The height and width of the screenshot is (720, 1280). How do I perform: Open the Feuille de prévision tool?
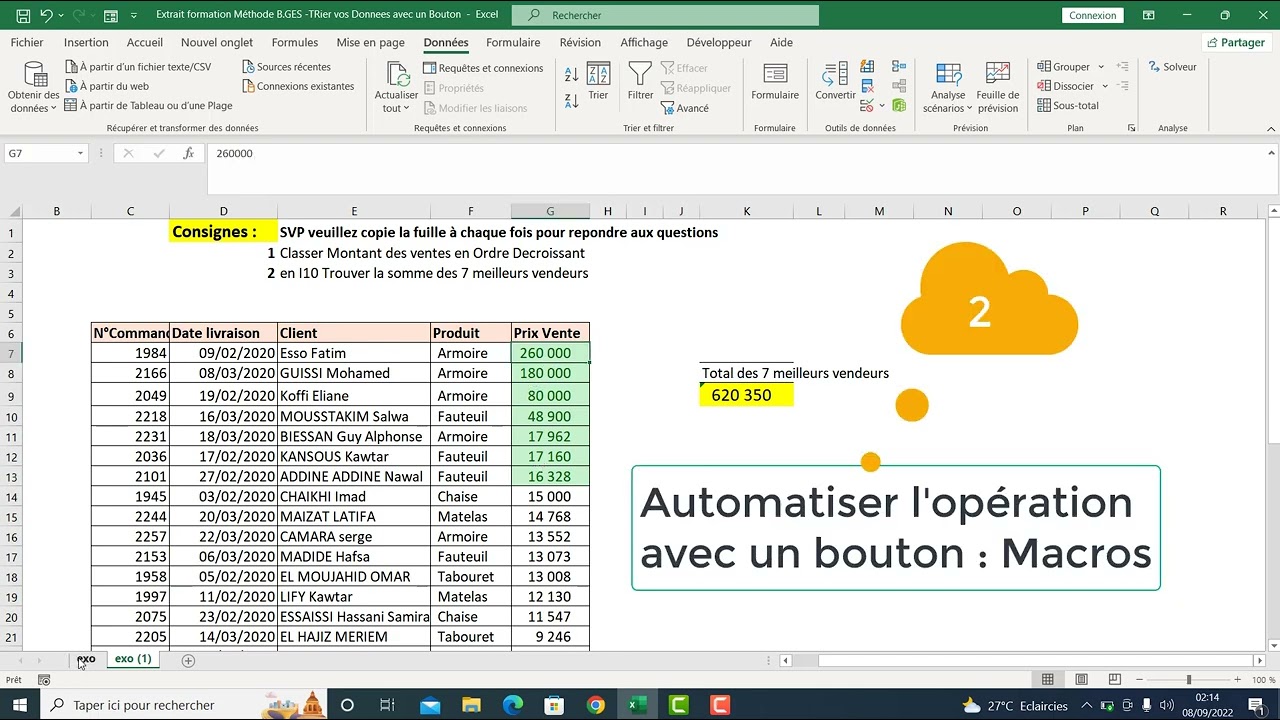click(998, 87)
